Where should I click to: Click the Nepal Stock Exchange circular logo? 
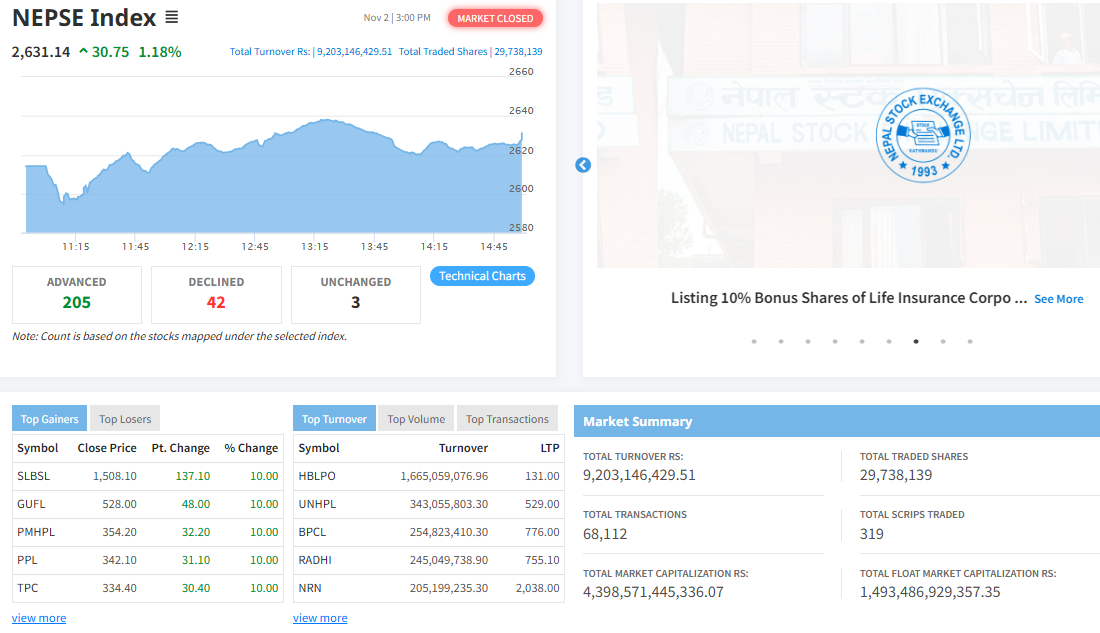point(923,135)
